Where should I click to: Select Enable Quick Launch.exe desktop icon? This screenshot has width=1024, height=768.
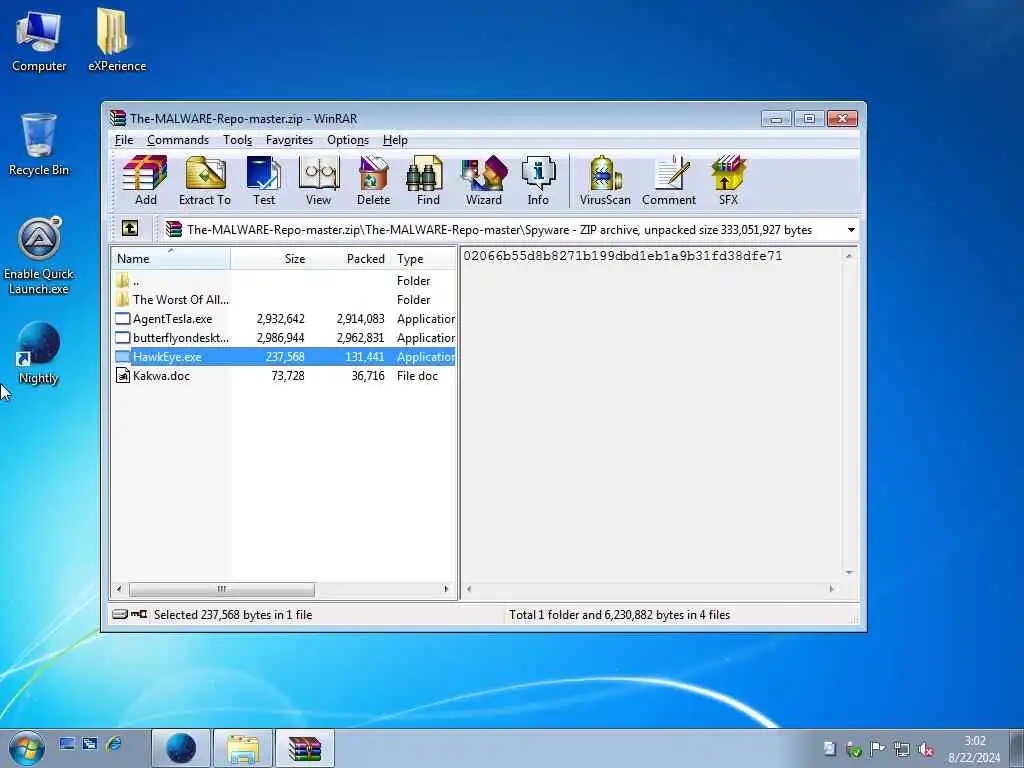pyautogui.click(x=39, y=256)
